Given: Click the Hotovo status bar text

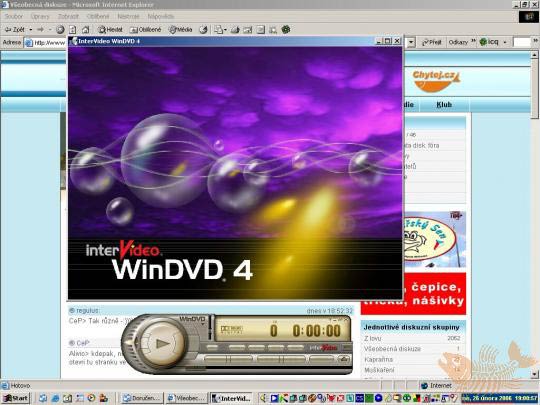Looking at the screenshot, I should [20, 385].
